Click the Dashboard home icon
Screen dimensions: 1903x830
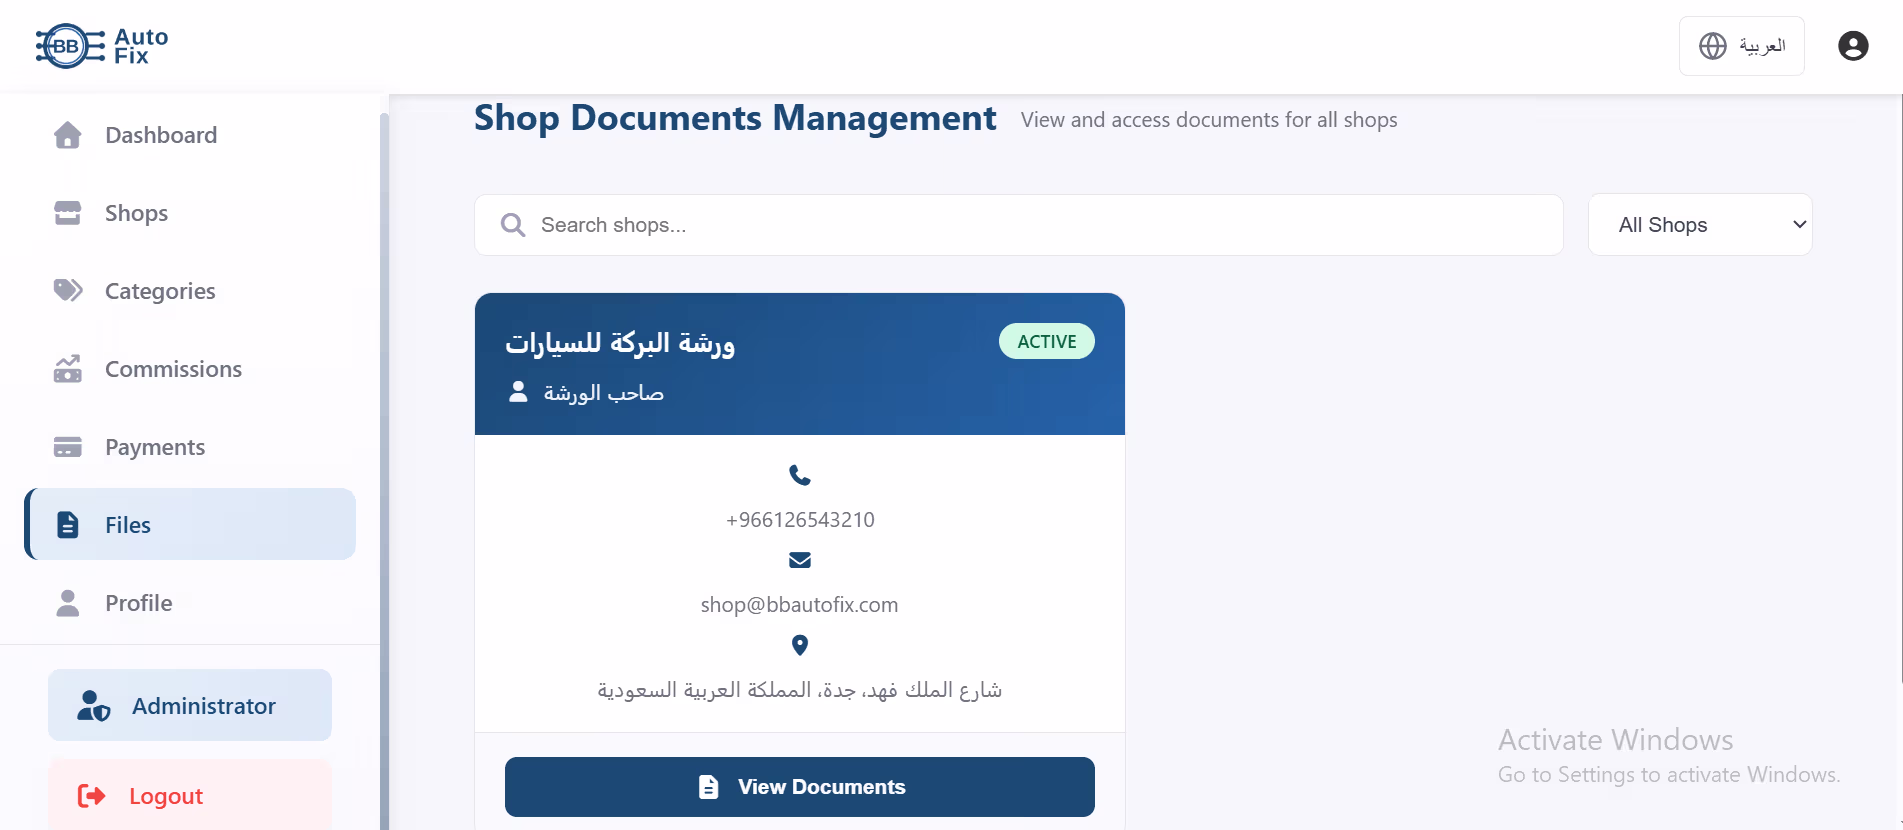click(x=68, y=135)
